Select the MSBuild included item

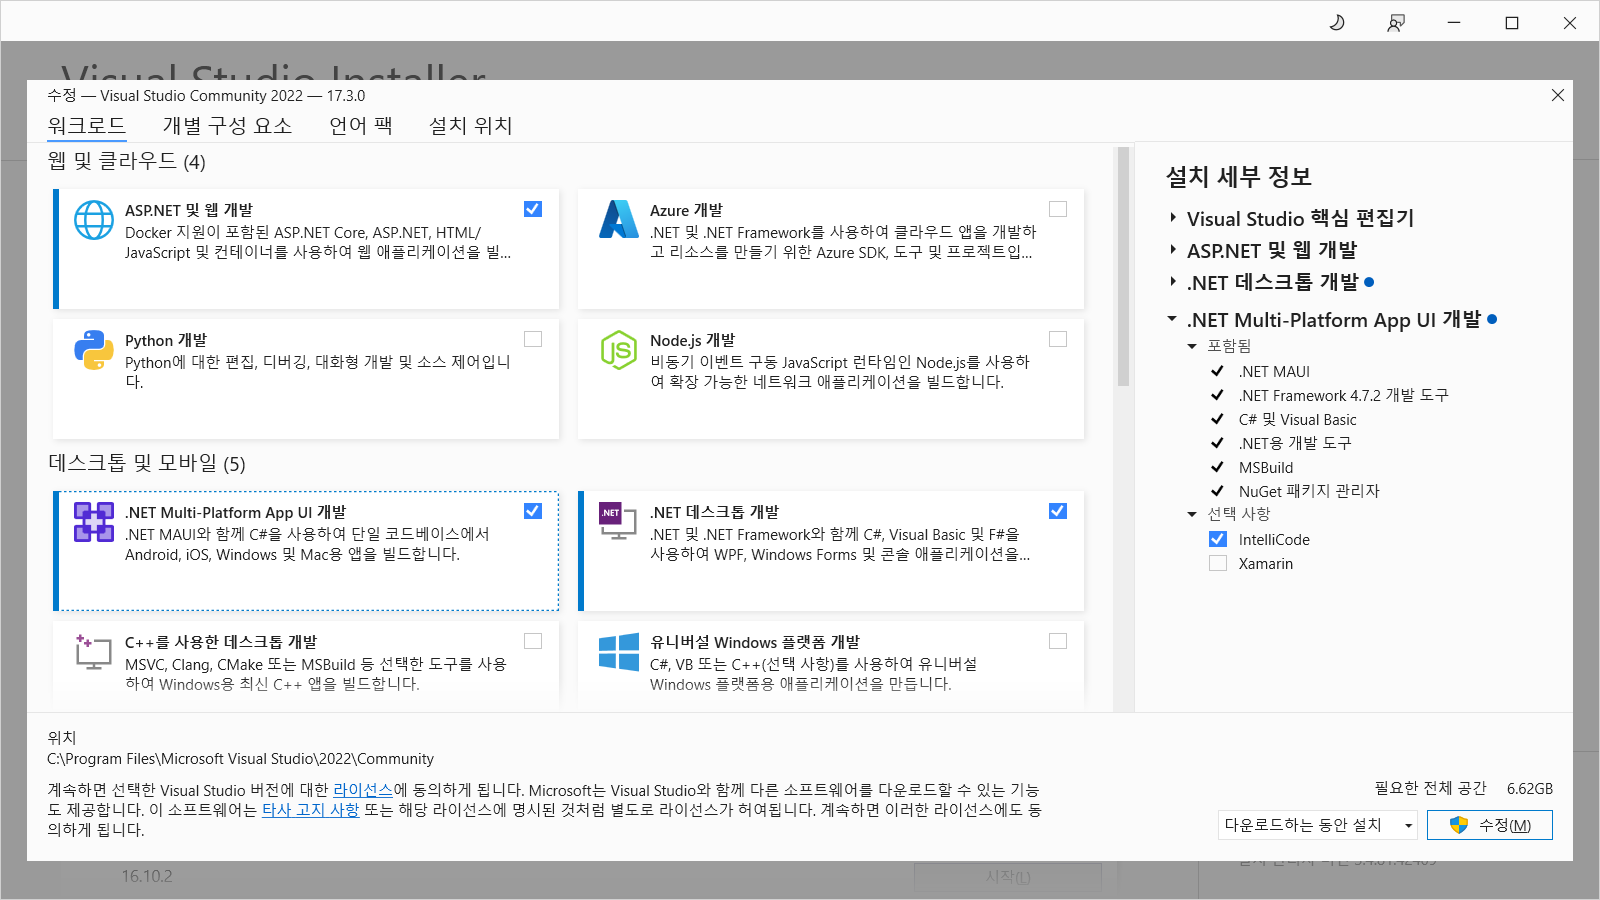tap(1266, 467)
